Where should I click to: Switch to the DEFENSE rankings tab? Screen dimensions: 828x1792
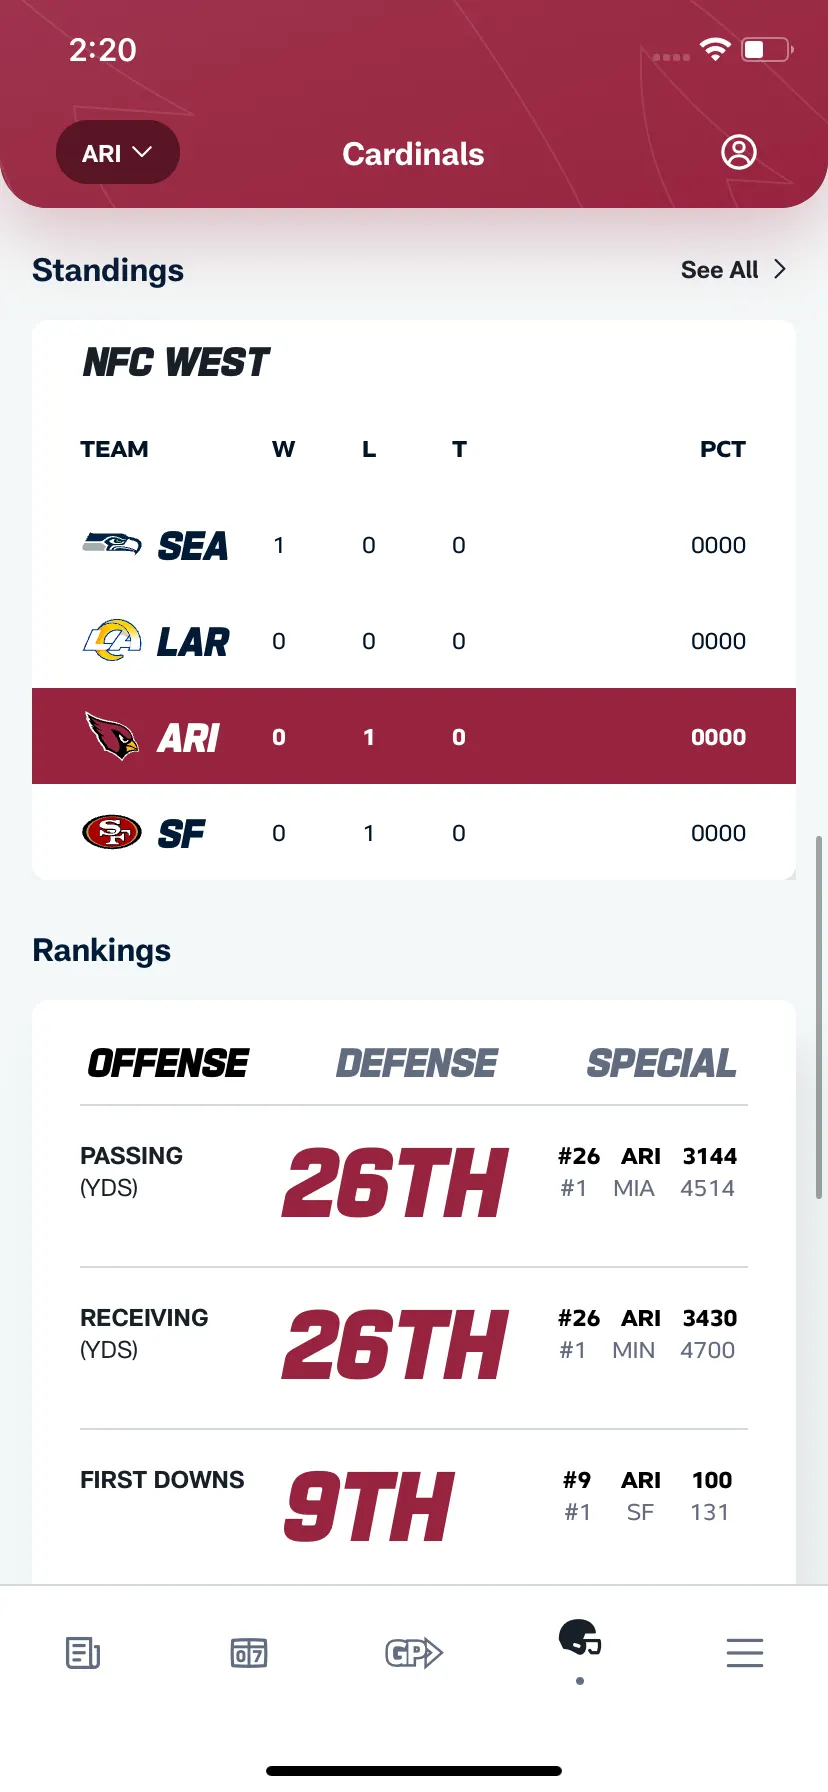(417, 1063)
